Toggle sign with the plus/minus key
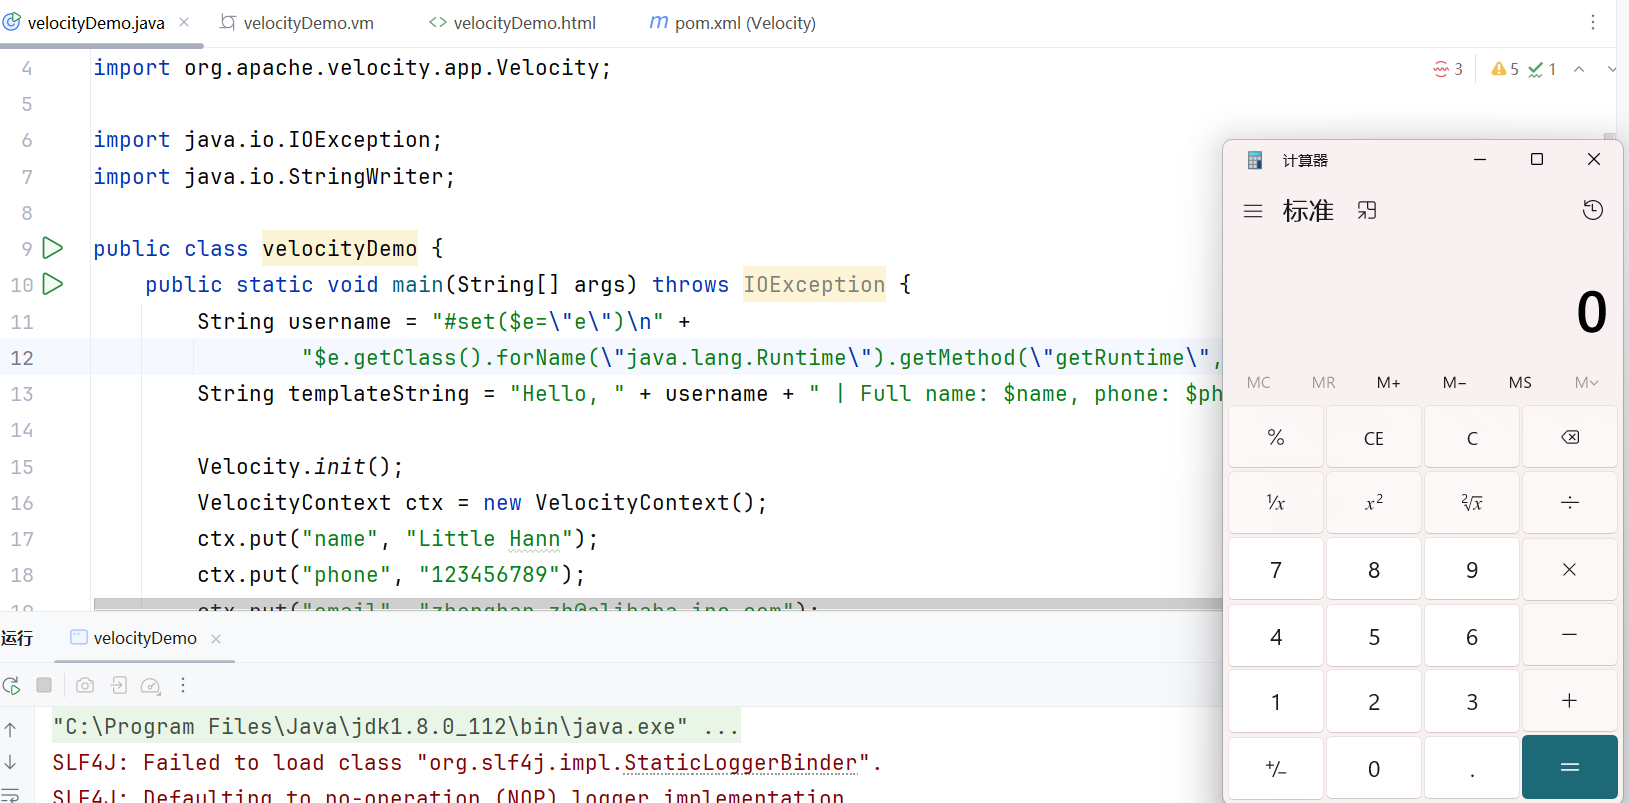The height and width of the screenshot is (803, 1629). (1275, 769)
